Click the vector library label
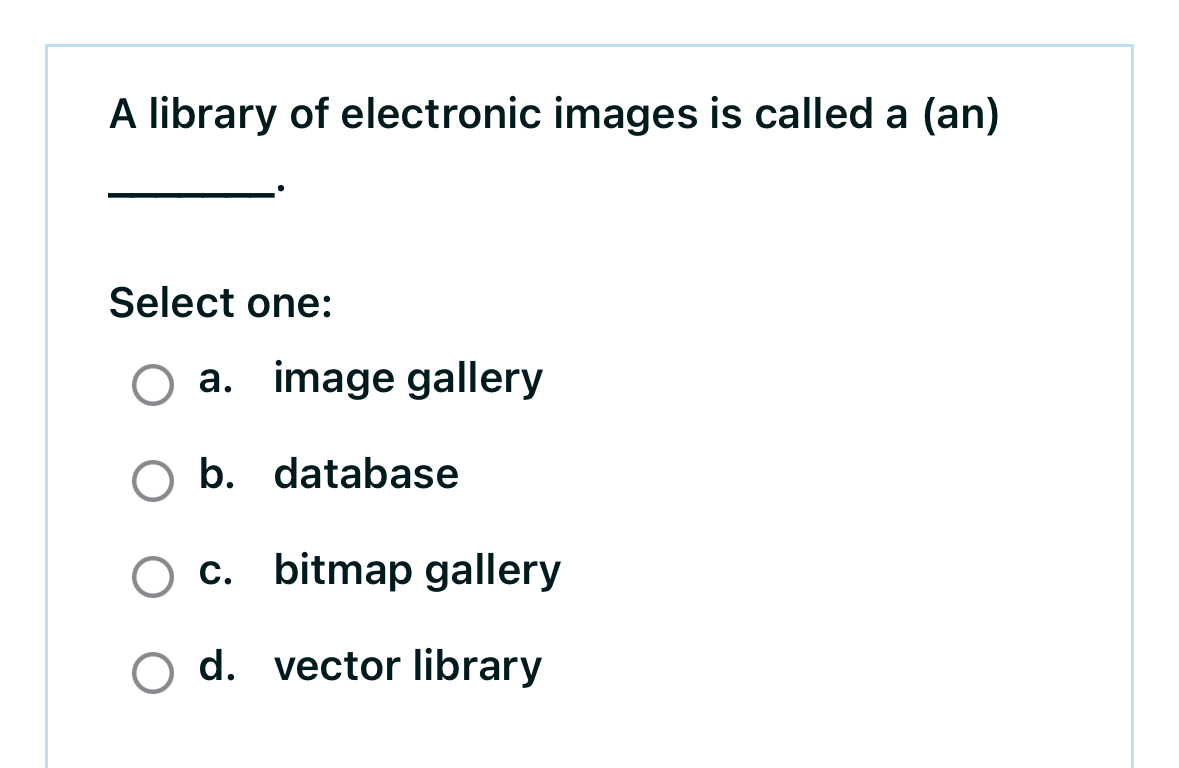The image size is (1179, 768). point(407,667)
